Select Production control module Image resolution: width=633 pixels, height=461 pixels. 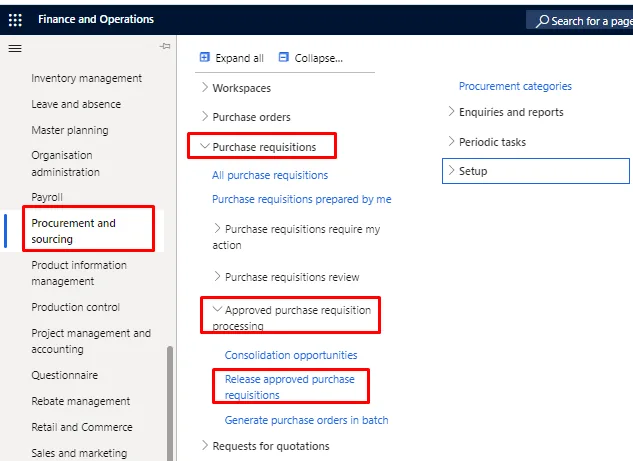(75, 307)
